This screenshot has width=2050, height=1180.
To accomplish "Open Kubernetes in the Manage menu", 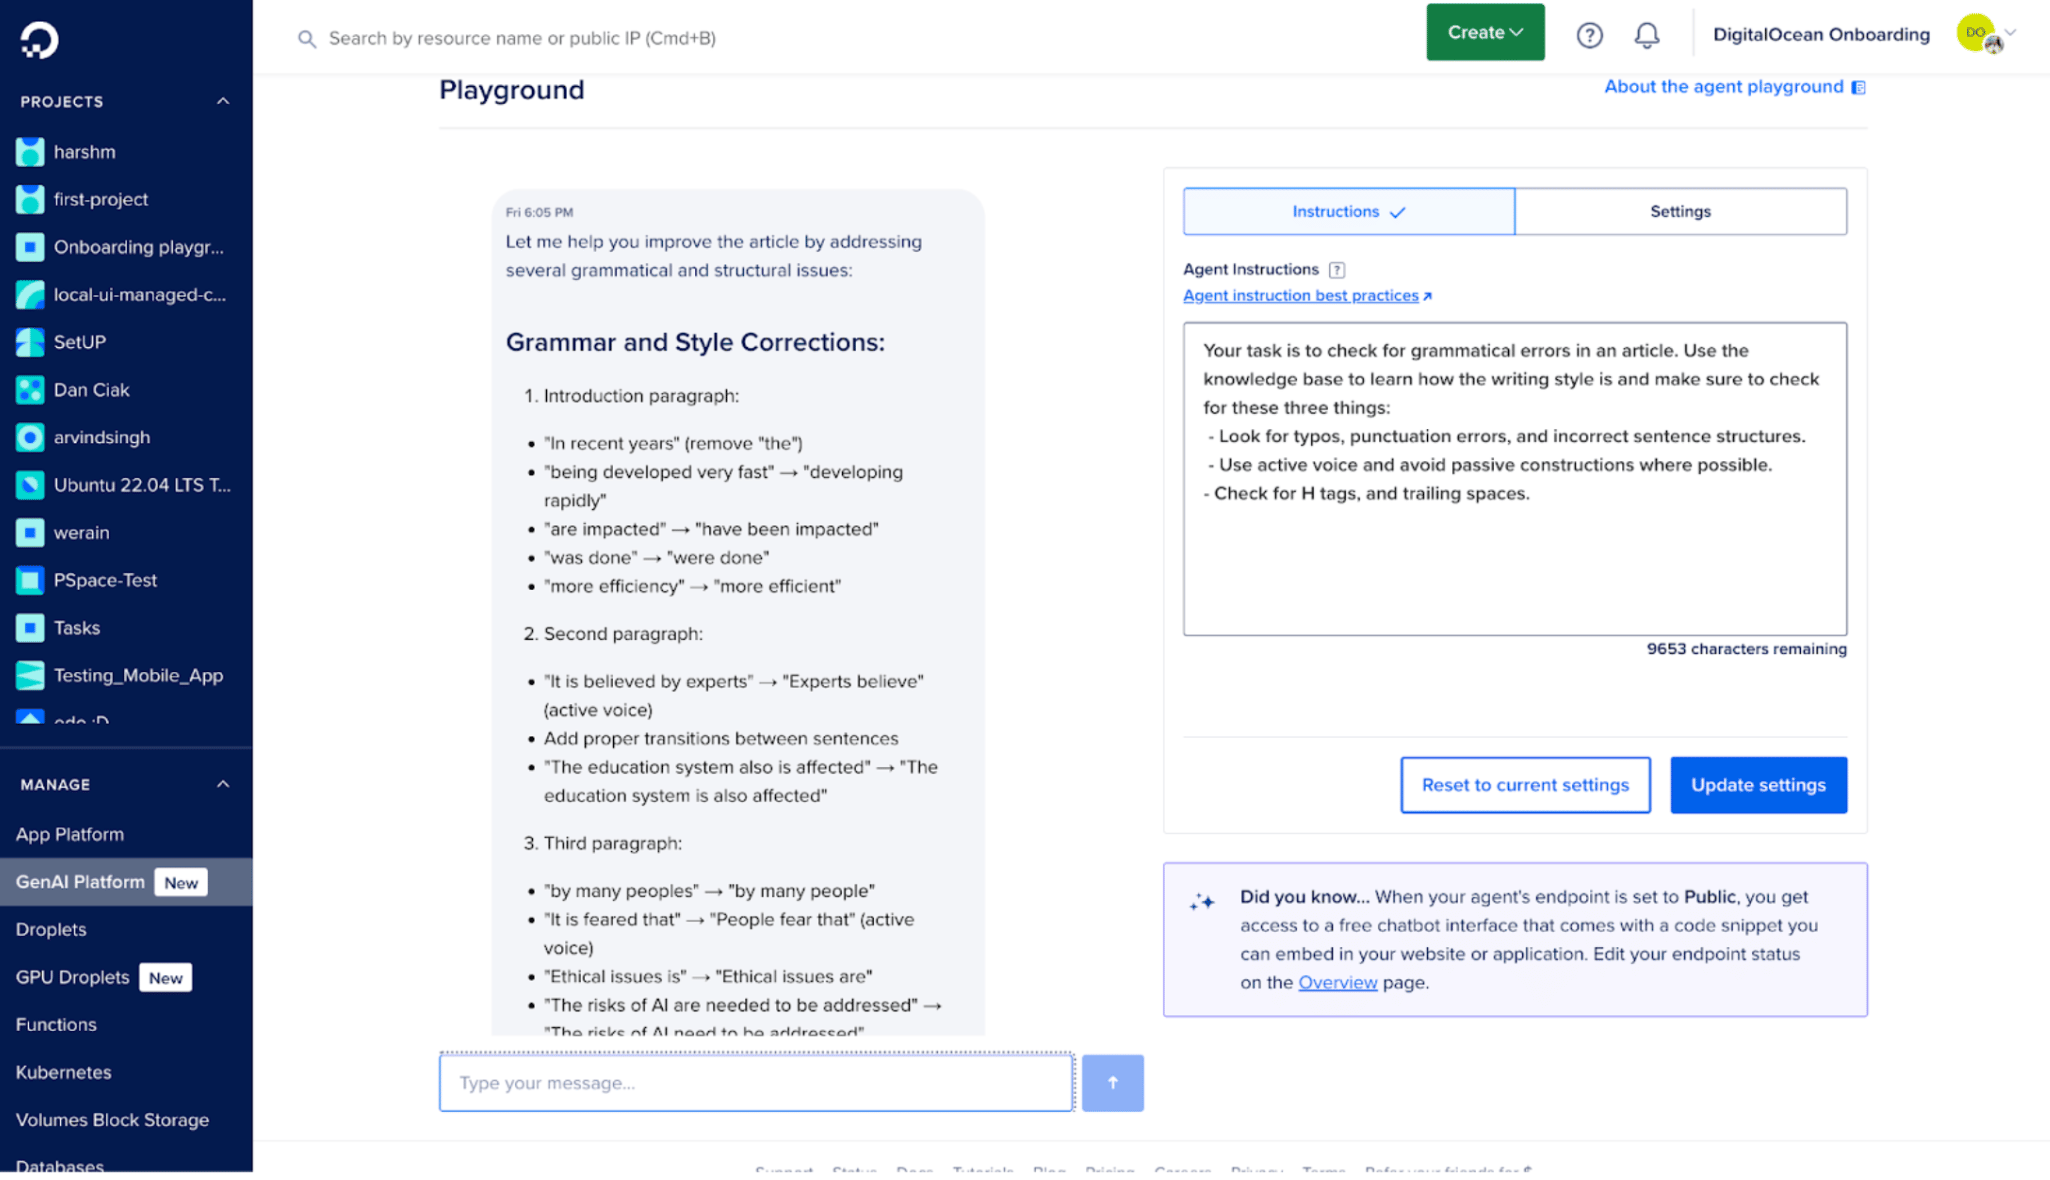I will click(x=63, y=1072).
